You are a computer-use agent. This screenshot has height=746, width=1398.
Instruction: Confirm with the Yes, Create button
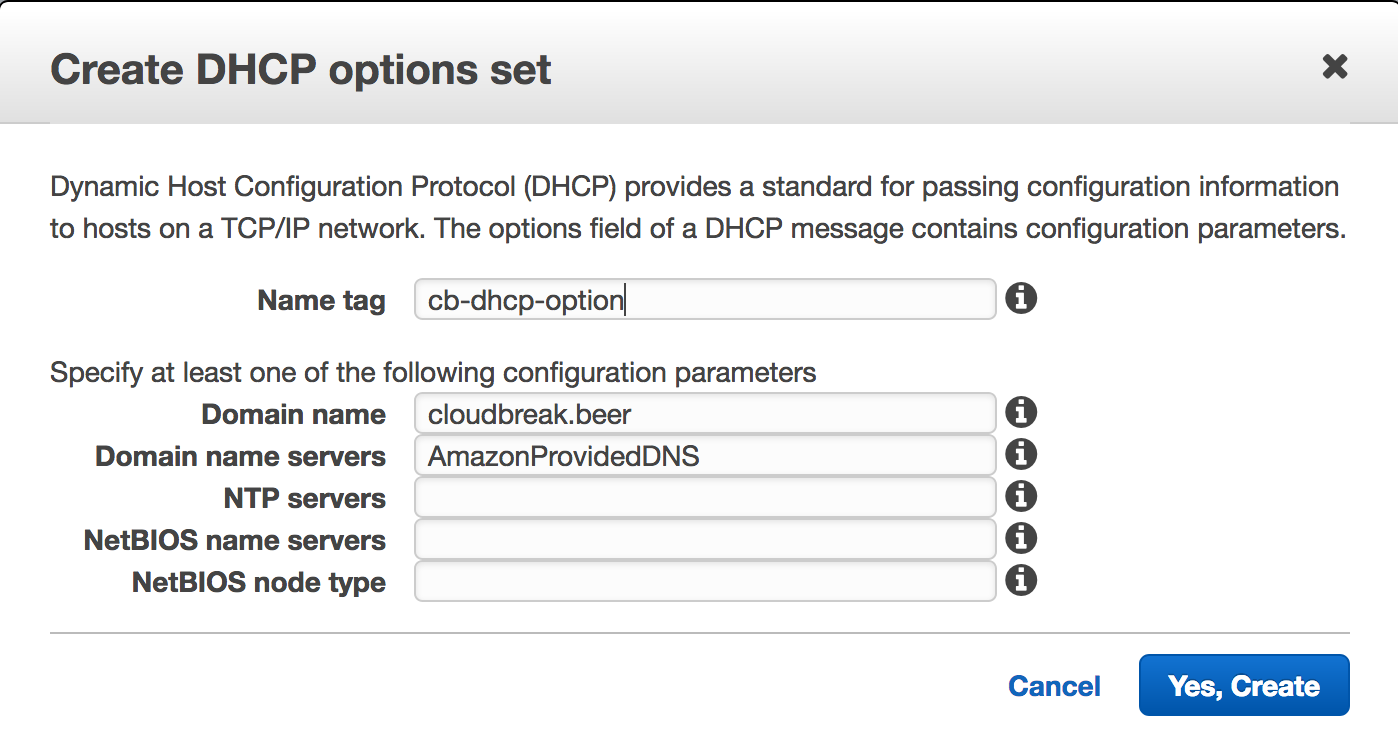coord(1244,685)
